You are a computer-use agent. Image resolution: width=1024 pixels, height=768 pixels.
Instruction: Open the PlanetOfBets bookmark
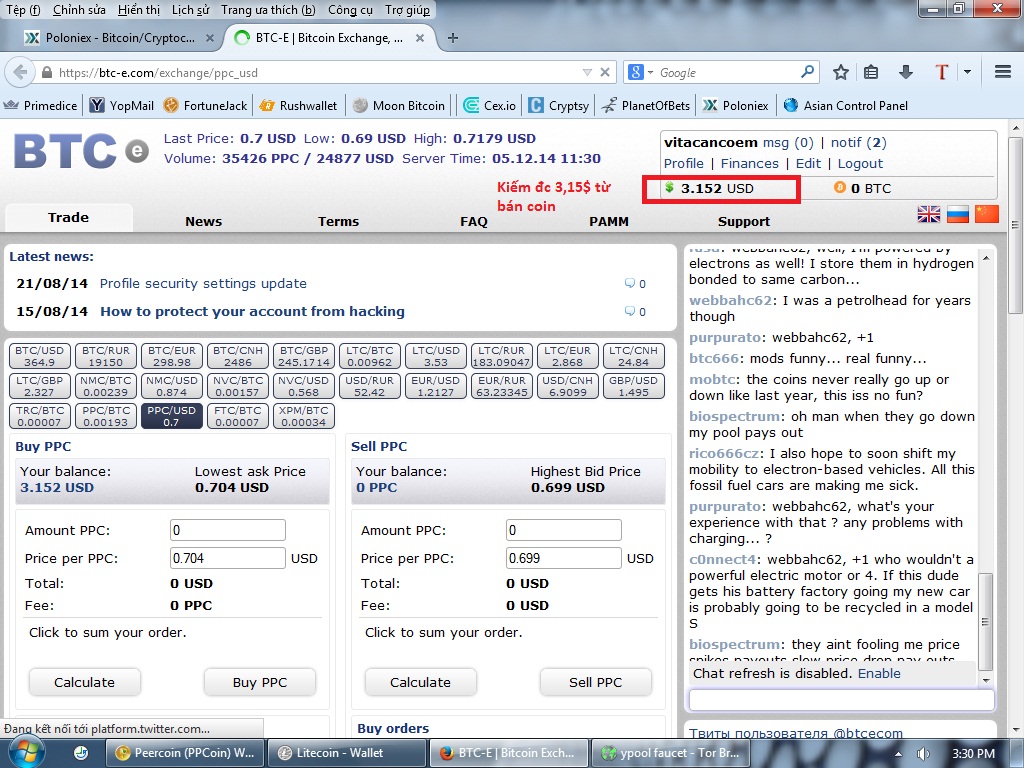646,106
